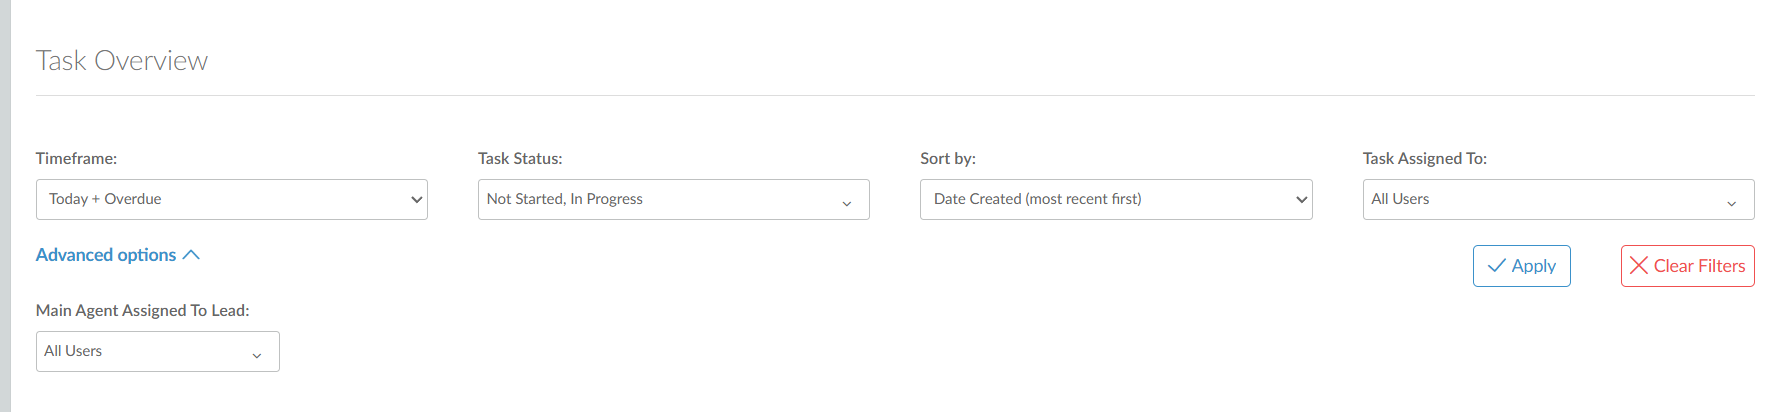Collapse the Advanced options section
The image size is (1774, 412).
pyautogui.click(x=118, y=255)
